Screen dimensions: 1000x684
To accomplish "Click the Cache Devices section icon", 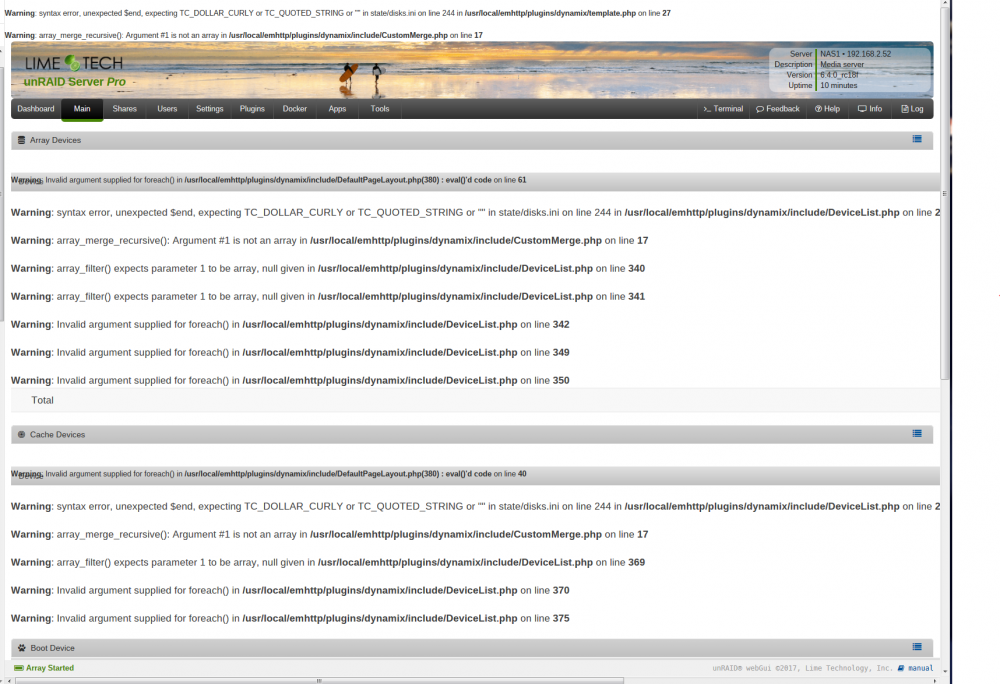I will 21,435.
